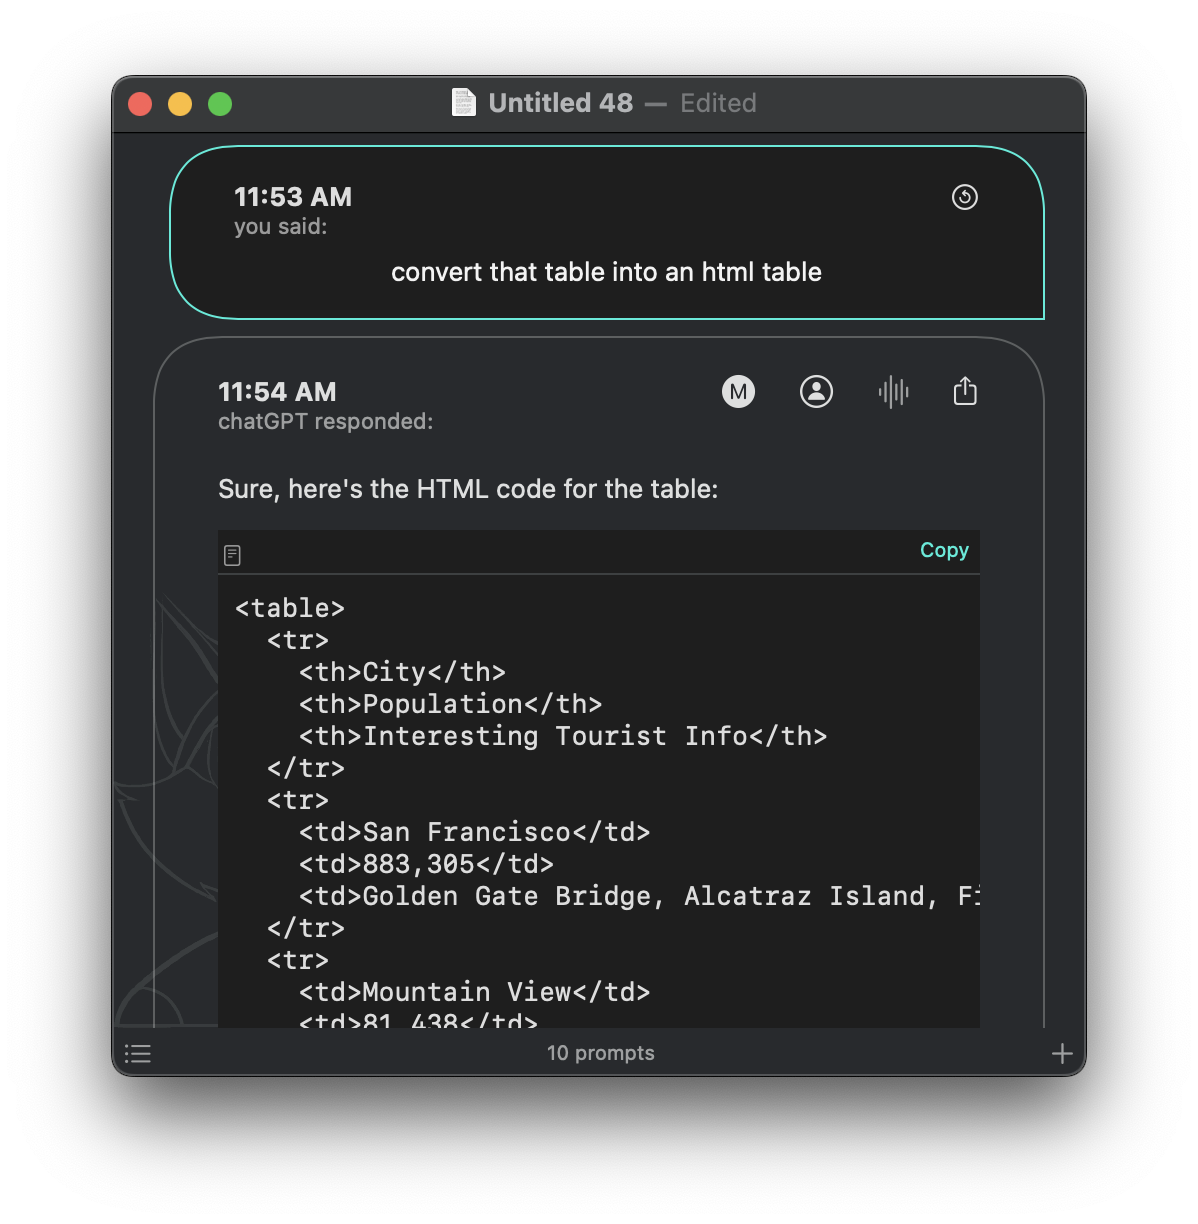The width and height of the screenshot is (1198, 1224).
Task: Zoom the window with green button
Action: pos(220,104)
